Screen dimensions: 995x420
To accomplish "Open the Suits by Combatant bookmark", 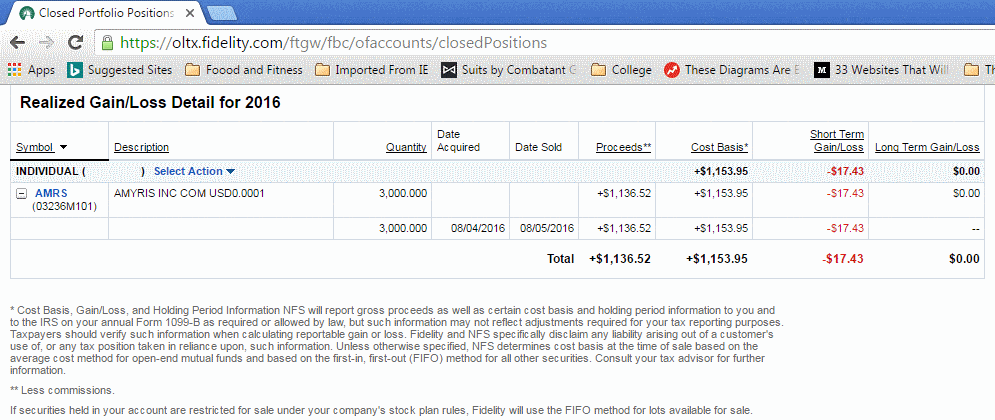I will pos(510,70).
